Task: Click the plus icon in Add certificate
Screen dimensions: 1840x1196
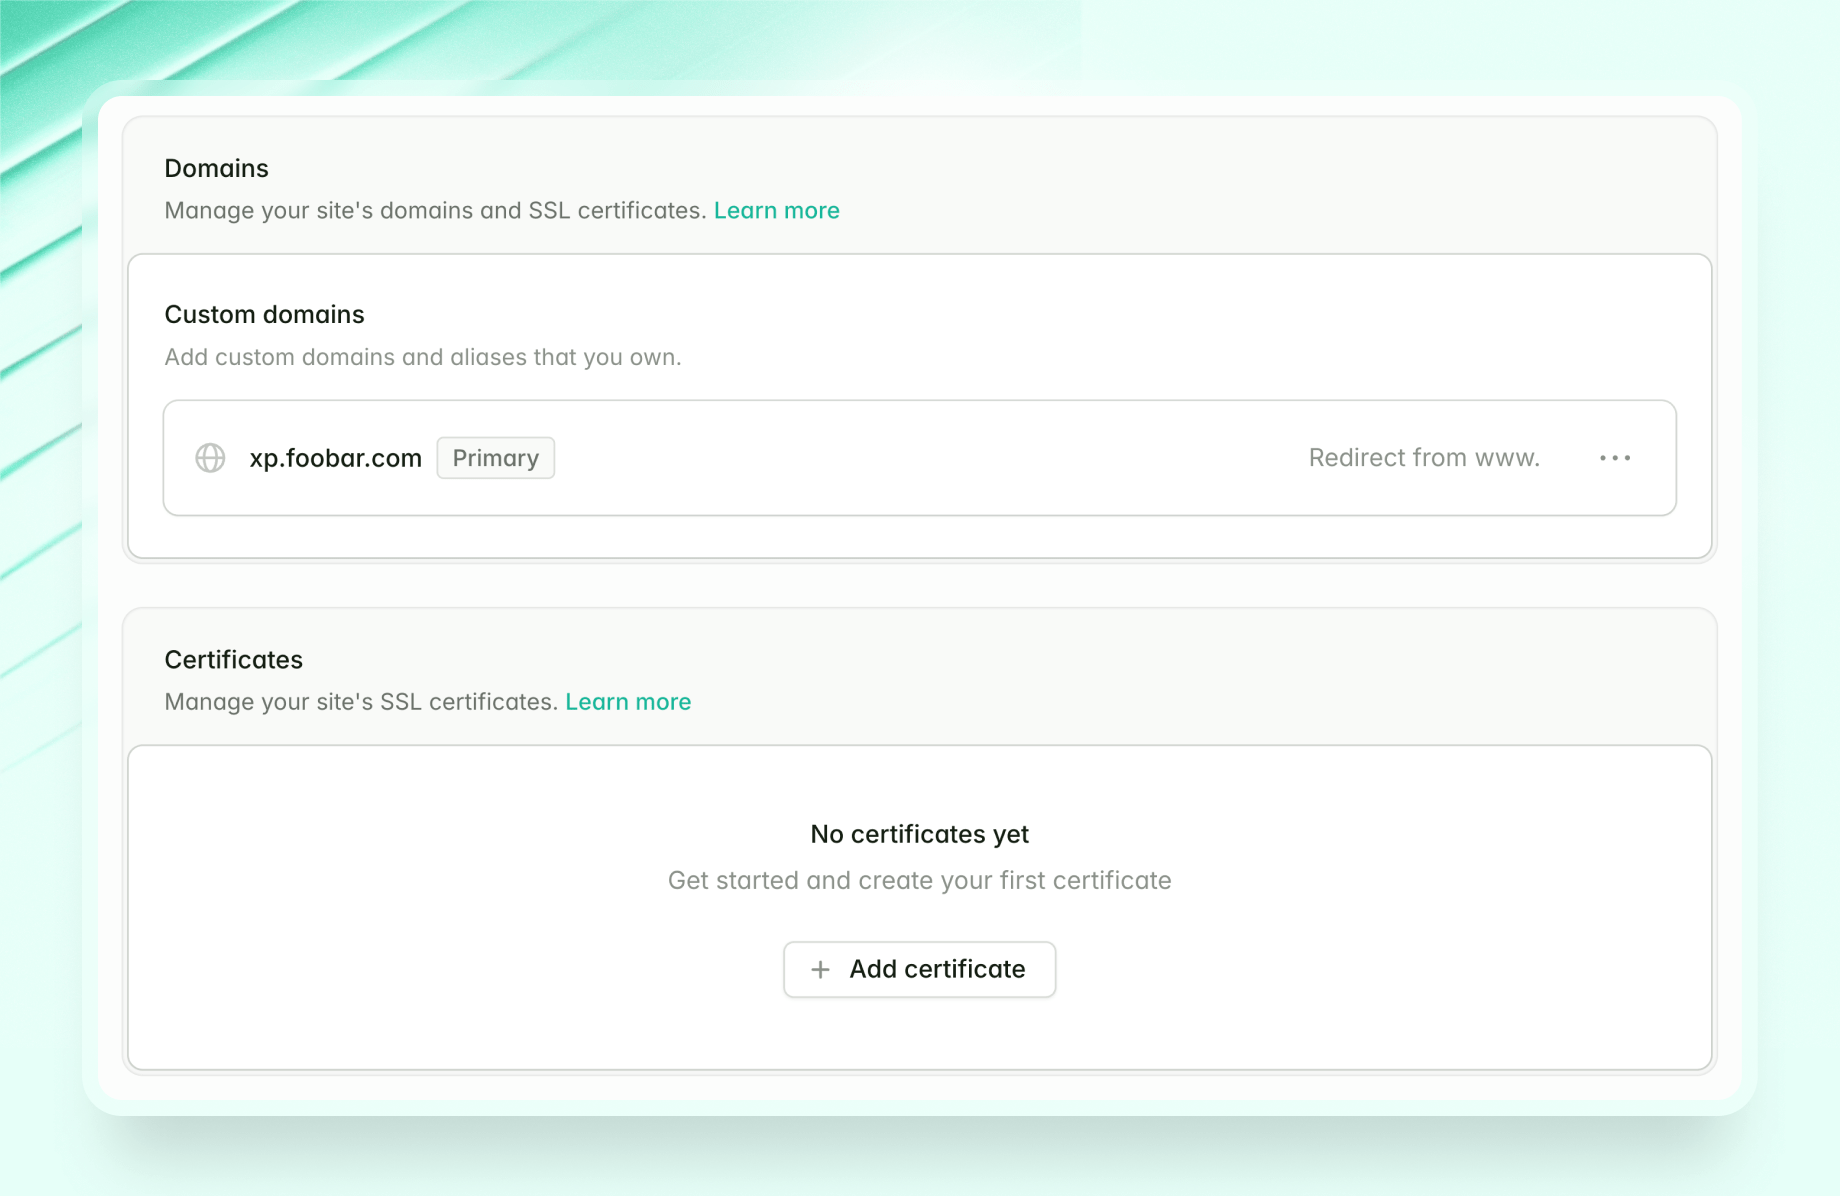Action: coord(820,969)
